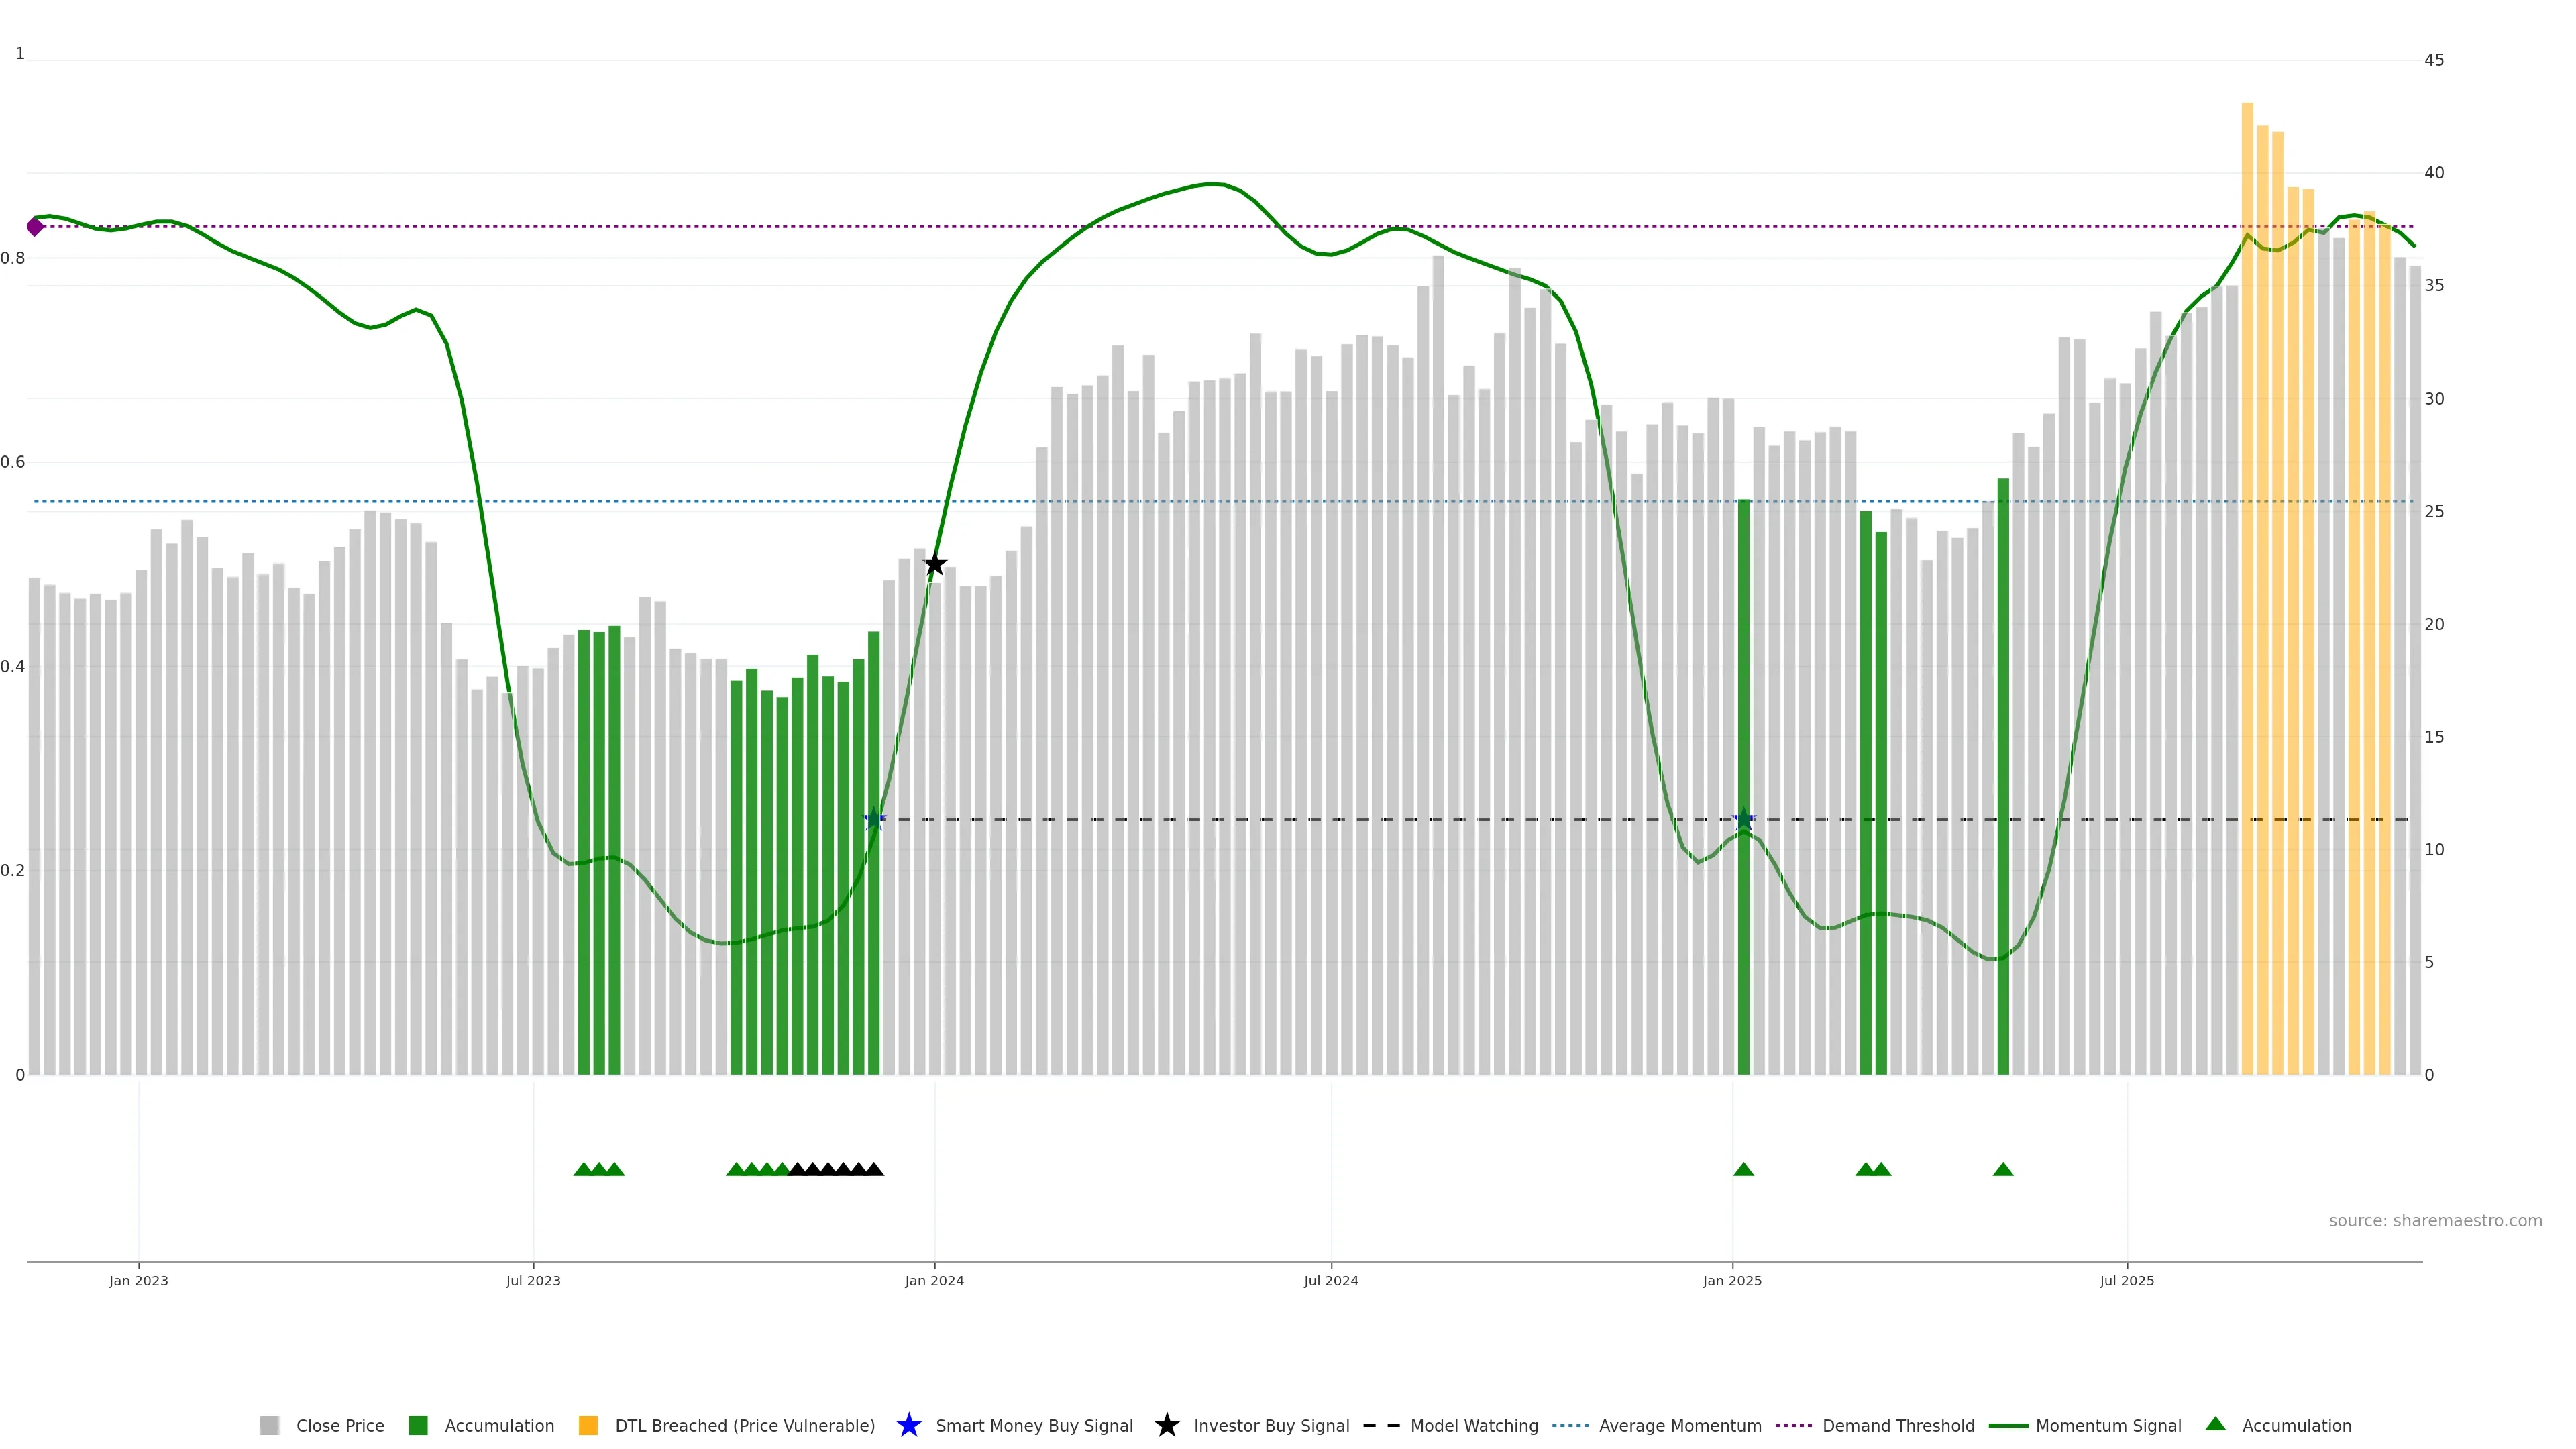Click the Jan 2024 axis label
The image size is (2576, 1449).
934,1280
